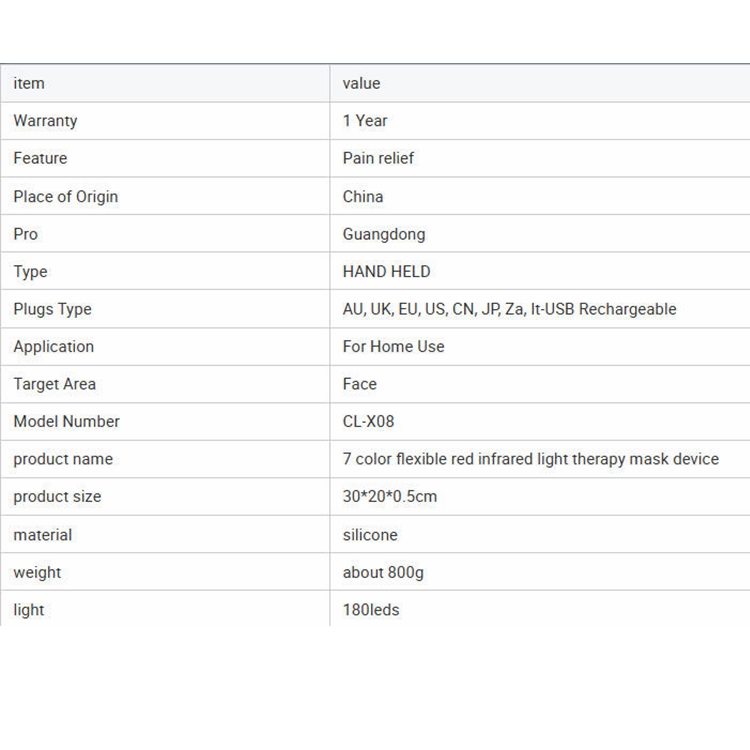Click the "silicone" material value
The width and height of the screenshot is (750, 750).
(x=370, y=535)
